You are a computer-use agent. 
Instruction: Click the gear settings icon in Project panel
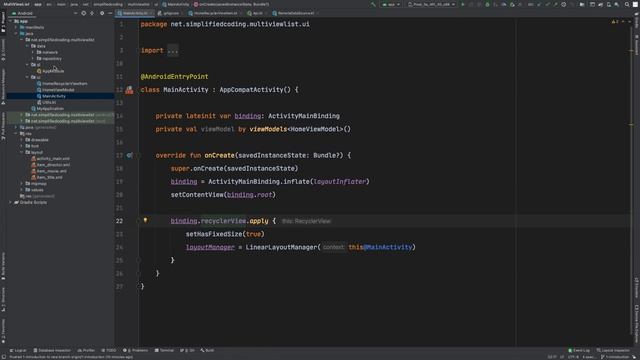pos(102,13)
